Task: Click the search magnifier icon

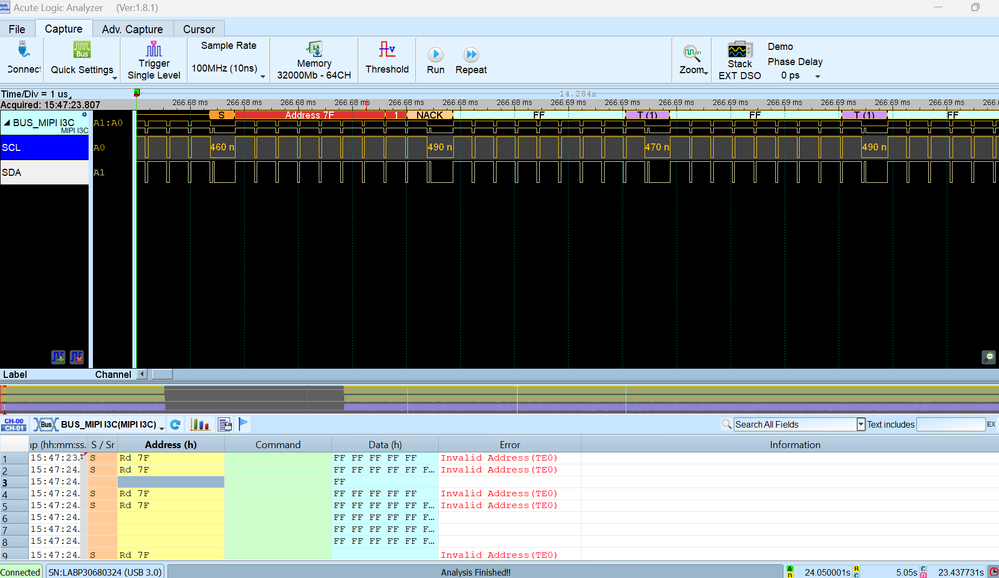Action: click(x=726, y=424)
